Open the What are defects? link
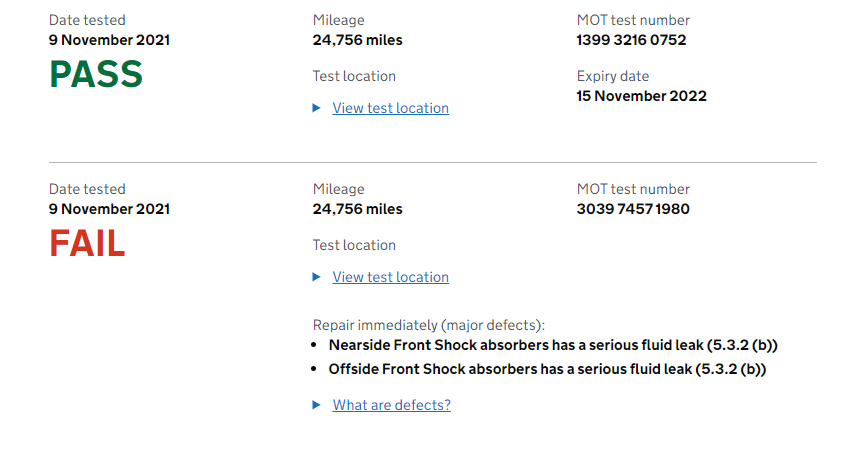The image size is (856, 459). pyautogui.click(x=391, y=405)
